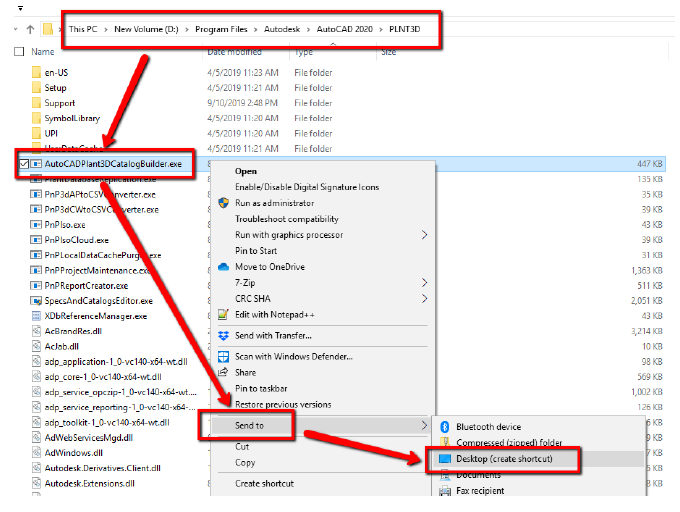The width and height of the screenshot is (680, 512).
Task: Click the Dropbox Send with Transfer icon
Action: coord(223,336)
